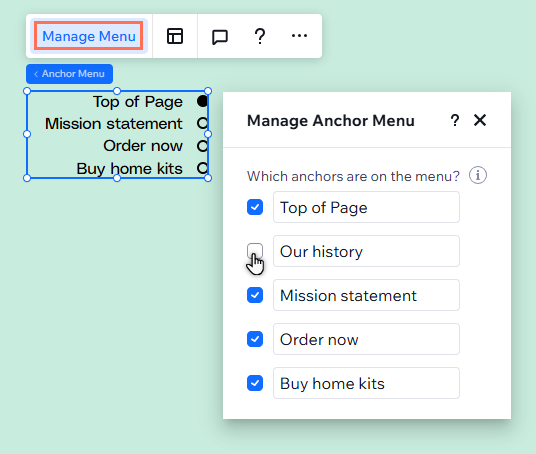Click the Top of Page name field
The image size is (536, 454).
coord(366,207)
